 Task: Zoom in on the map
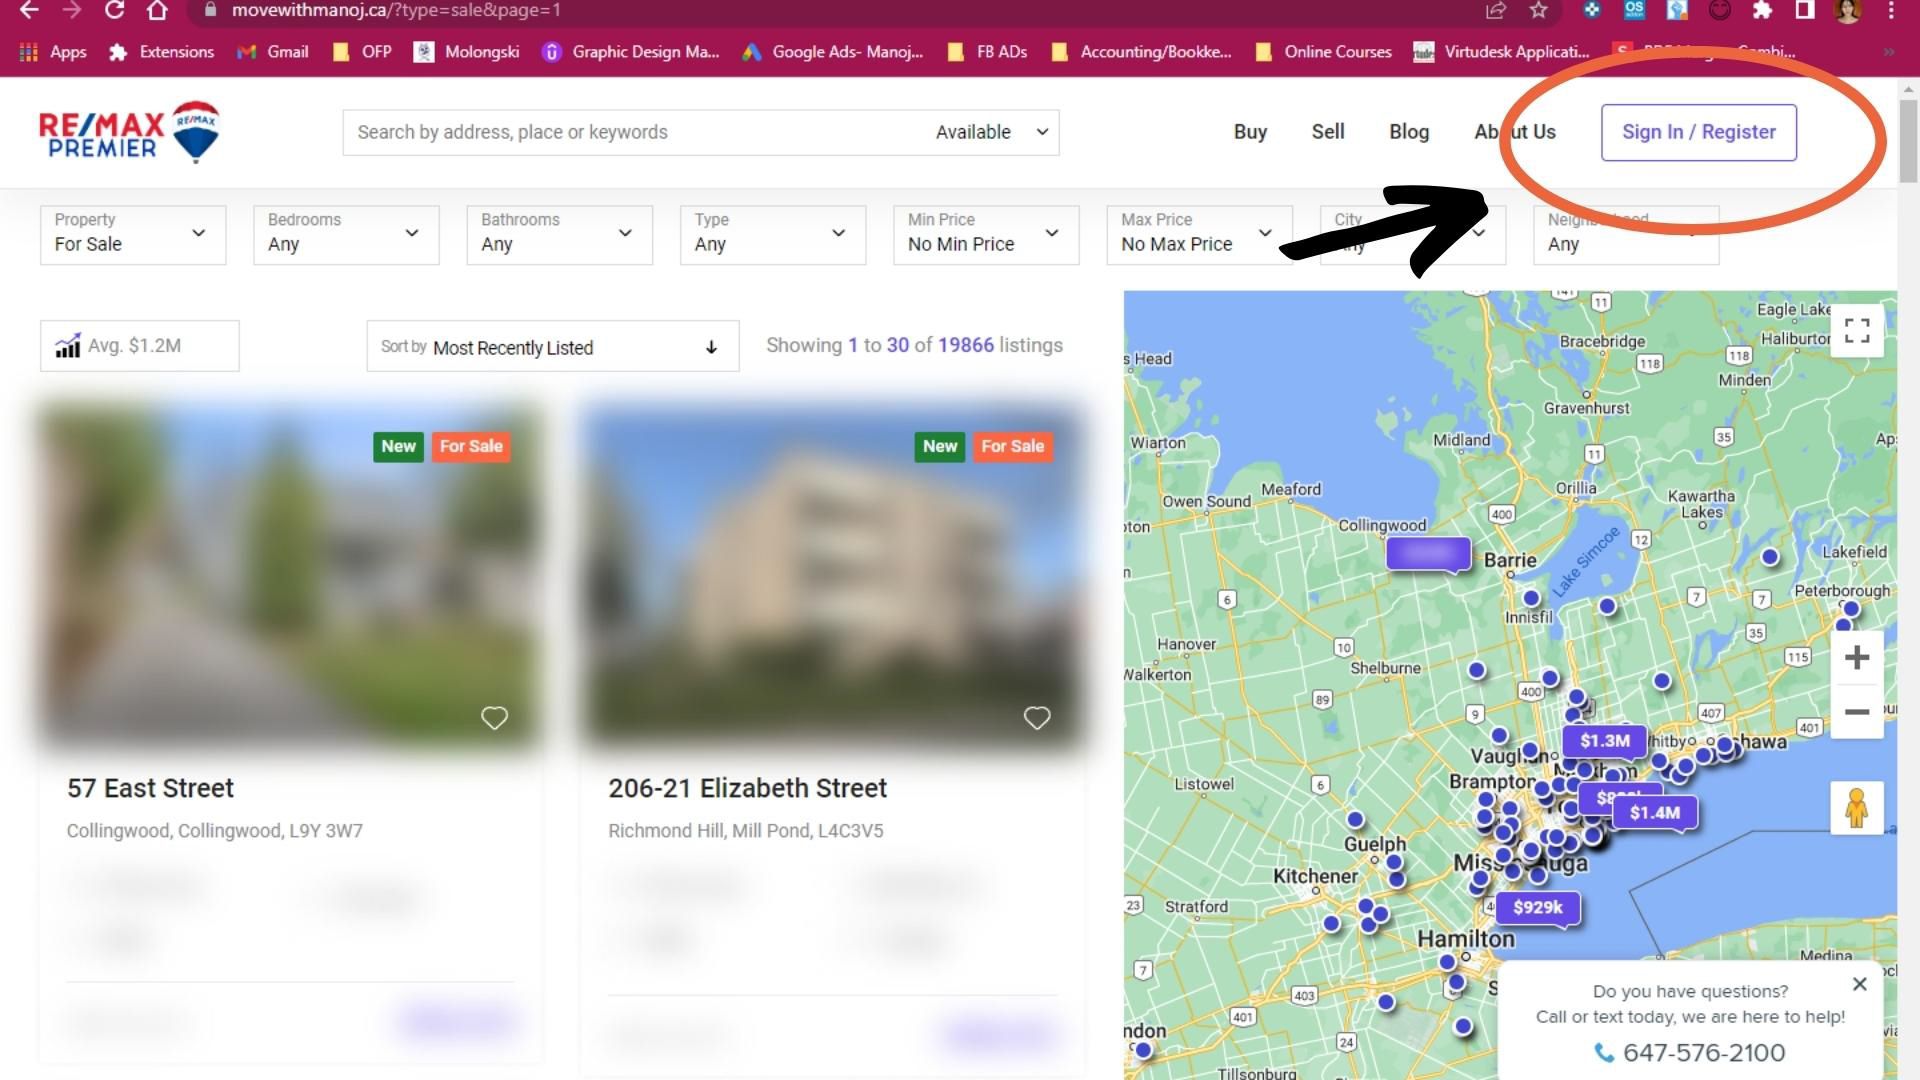click(1857, 658)
